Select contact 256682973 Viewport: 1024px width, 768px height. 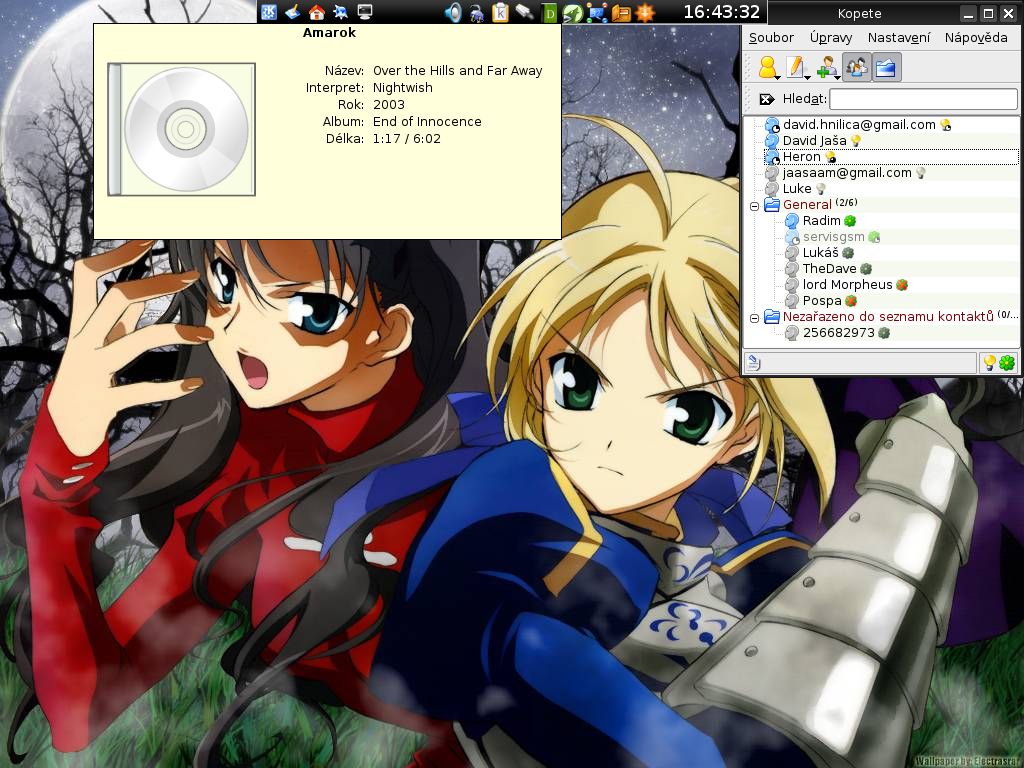pos(839,332)
